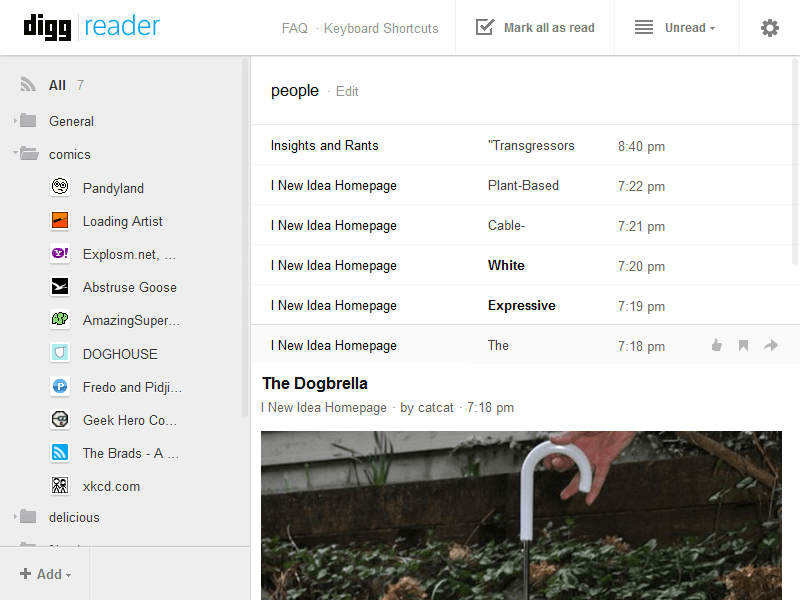Screen dimensions: 800x600
Task: Select the Fredo and Pidji feed label
Action: coord(132,387)
